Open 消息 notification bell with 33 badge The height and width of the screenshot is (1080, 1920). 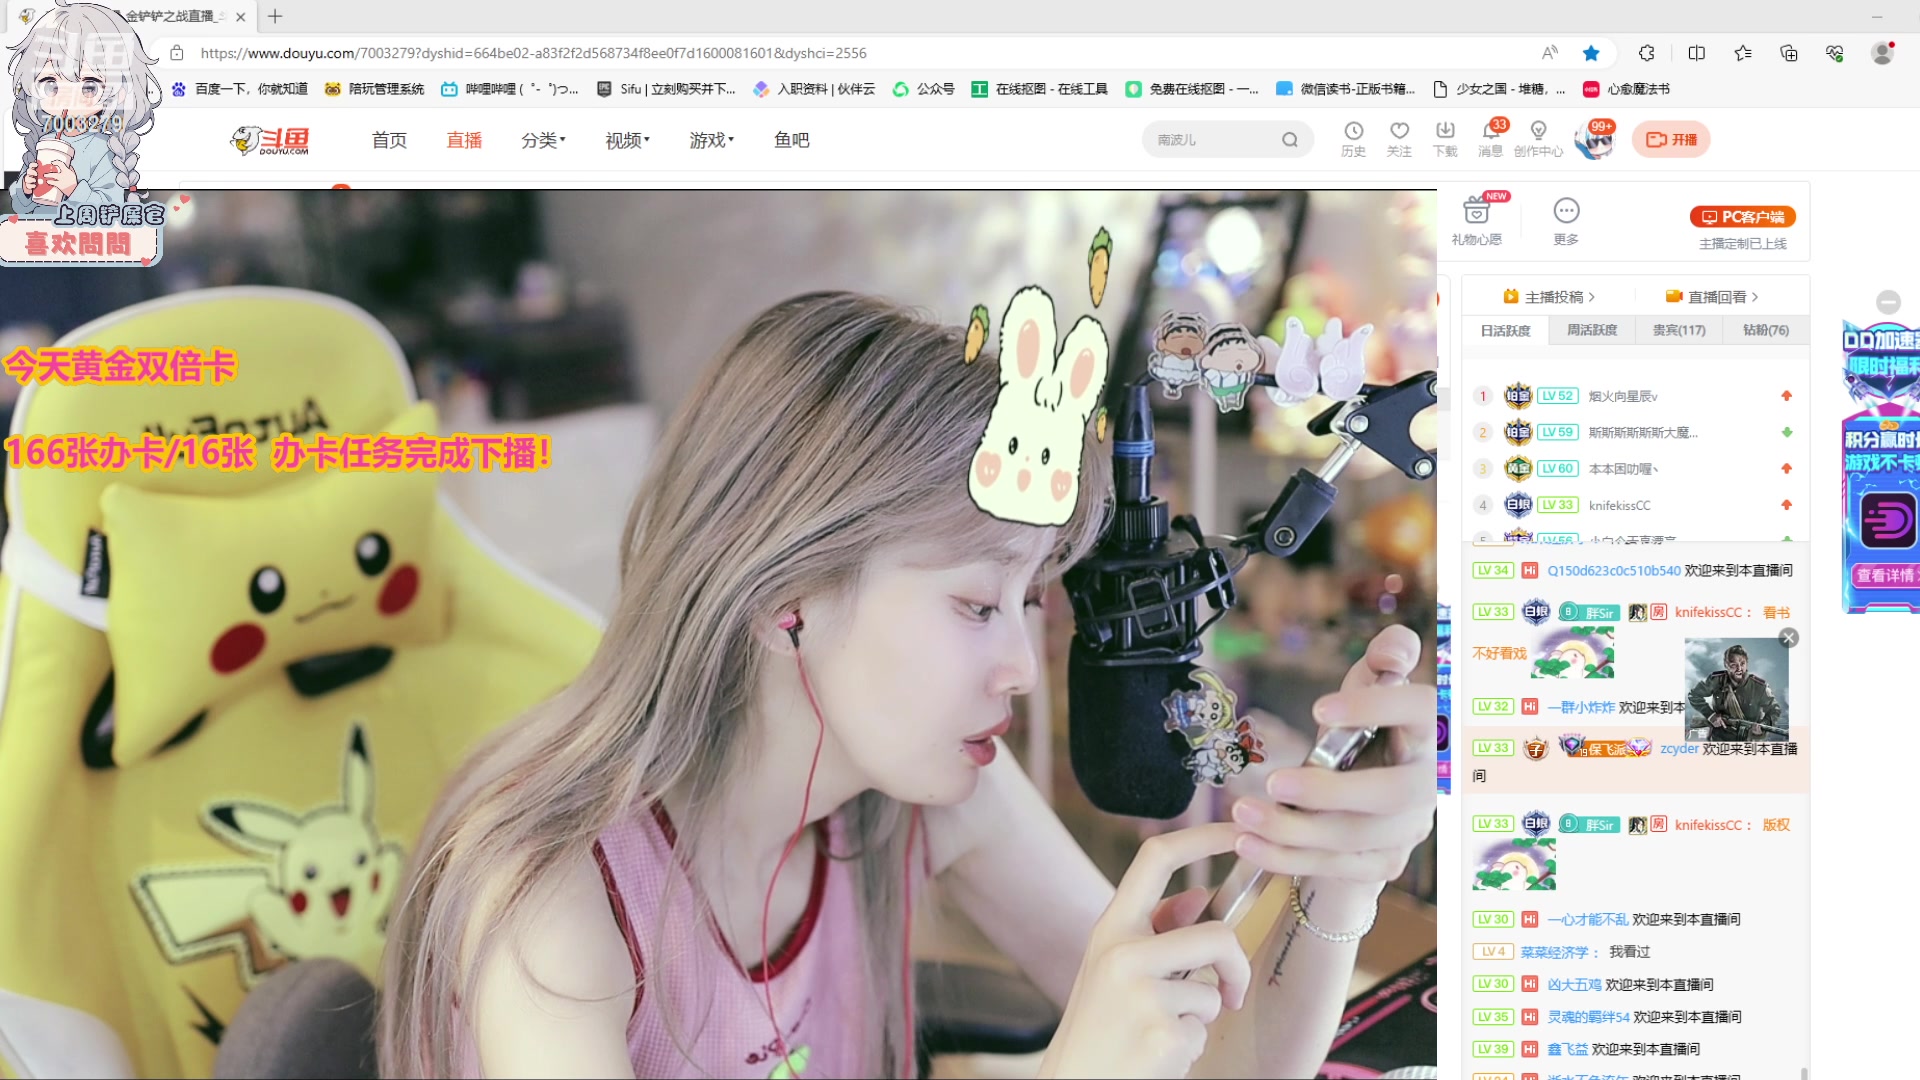pyautogui.click(x=1490, y=139)
